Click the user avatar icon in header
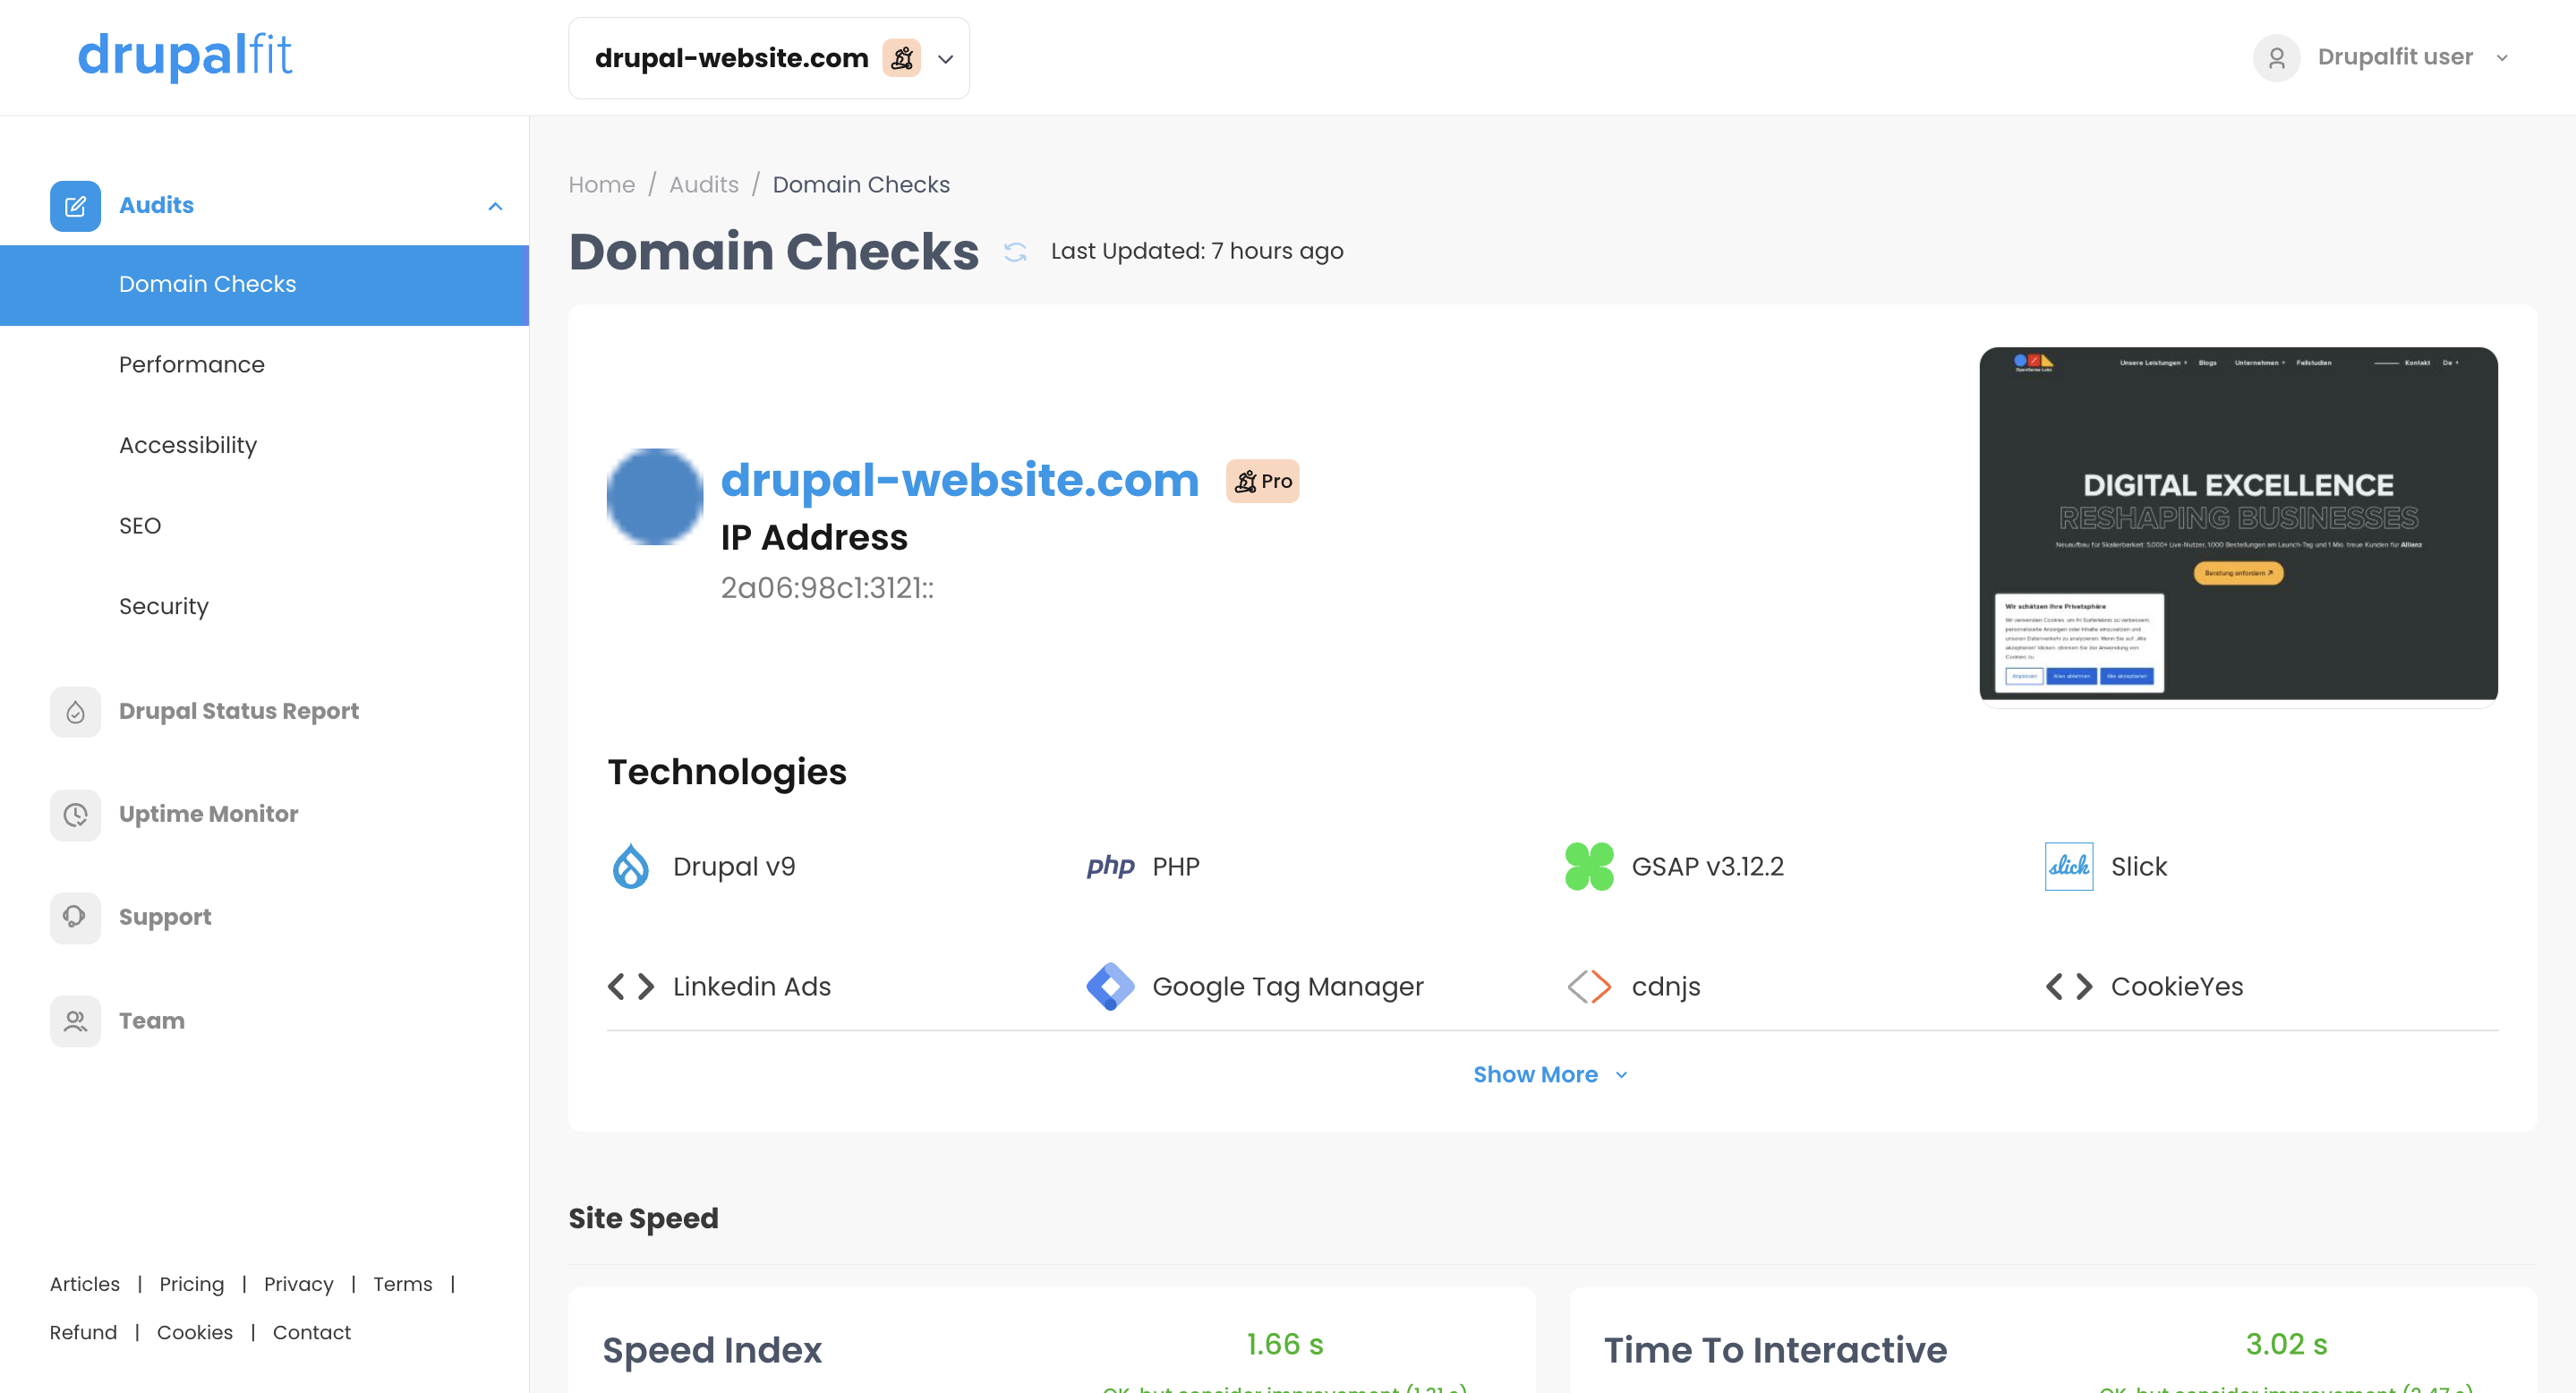Image resolution: width=2576 pixels, height=1393 pixels. point(2276,58)
